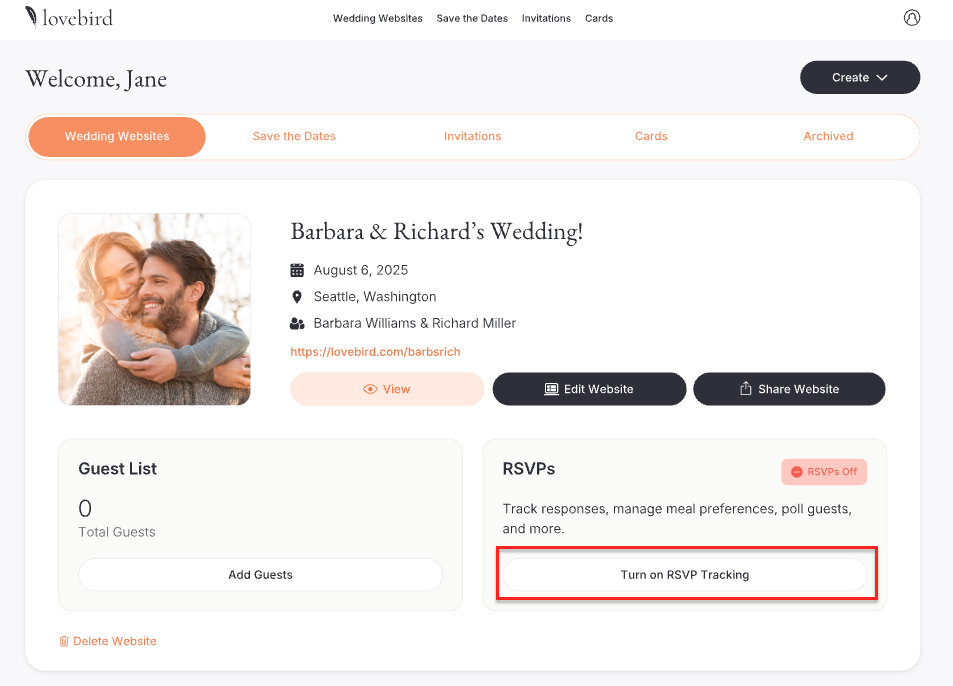
Task: Click the Barbara Williams & Richard Miller text
Action: (x=415, y=323)
